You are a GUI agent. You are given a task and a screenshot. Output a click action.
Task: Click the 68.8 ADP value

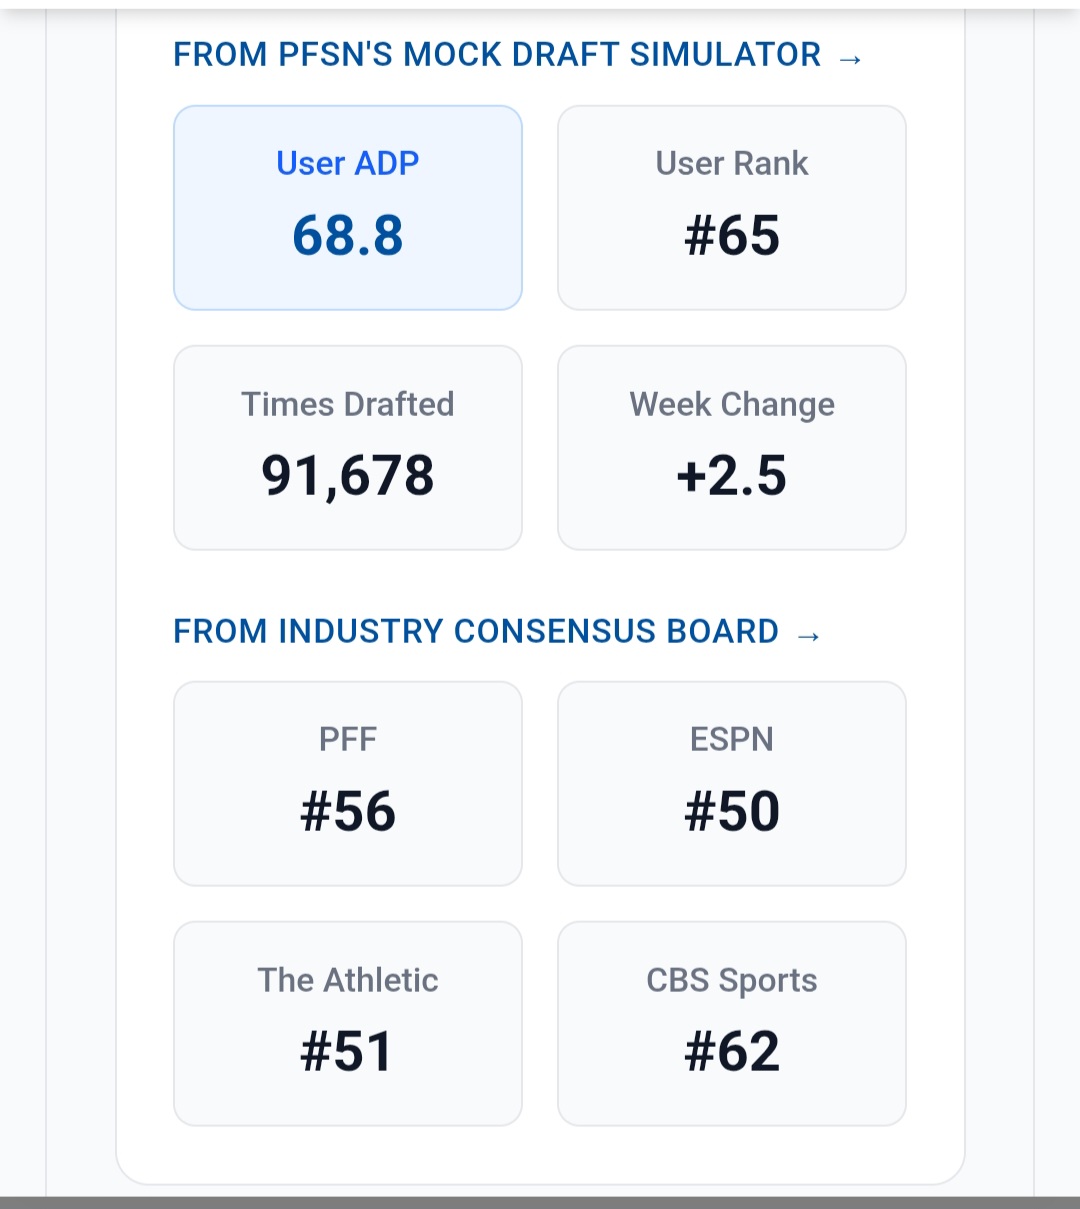tap(347, 236)
